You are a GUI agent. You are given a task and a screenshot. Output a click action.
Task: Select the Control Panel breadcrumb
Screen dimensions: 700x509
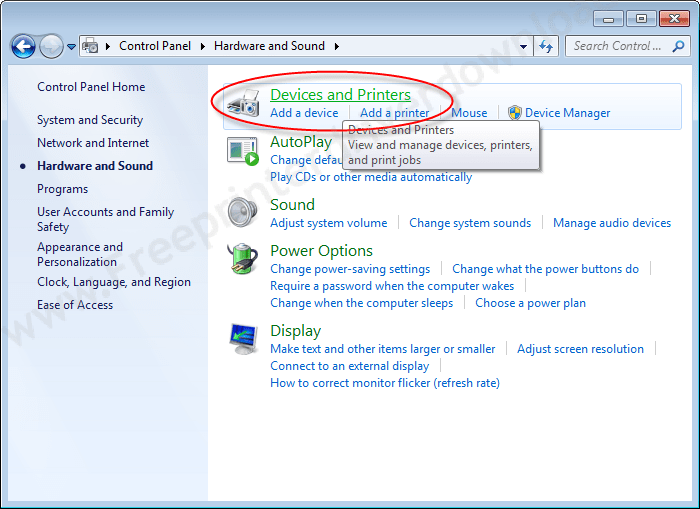(155, 46)
